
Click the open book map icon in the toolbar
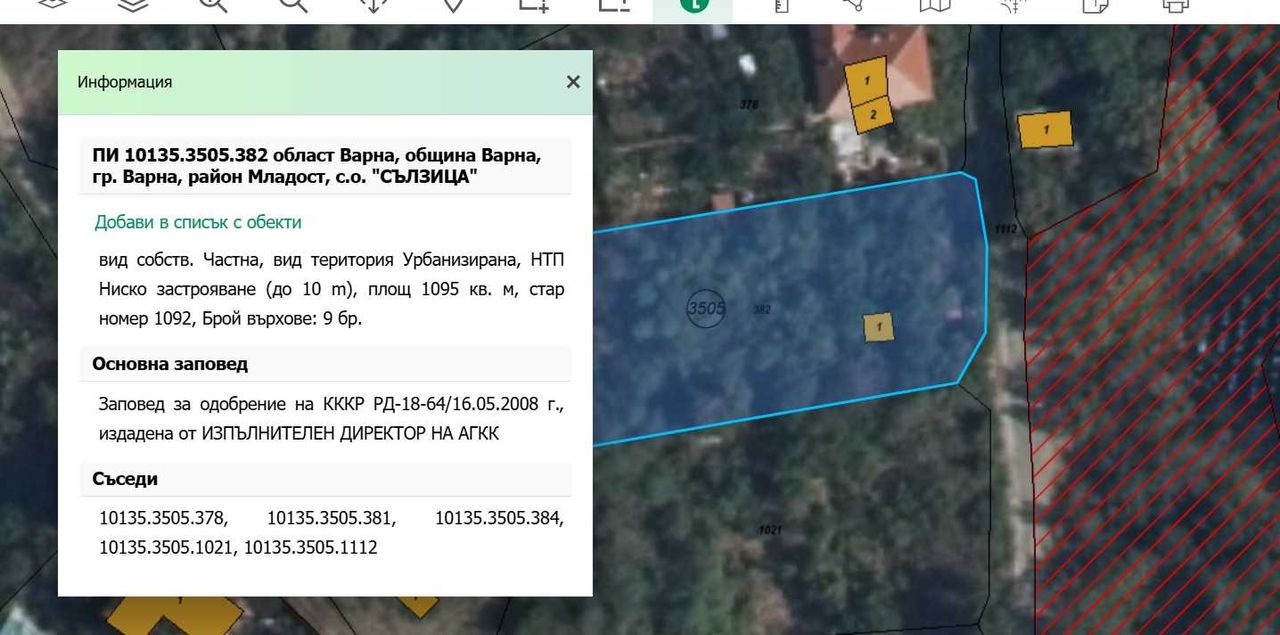click(935, 5)
